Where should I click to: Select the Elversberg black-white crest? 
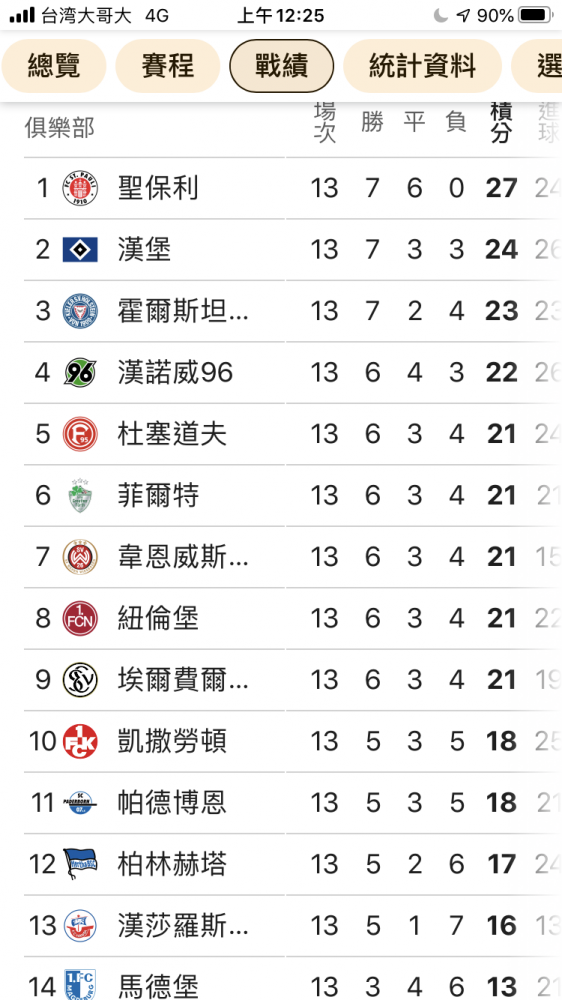[x=80, y=680]
